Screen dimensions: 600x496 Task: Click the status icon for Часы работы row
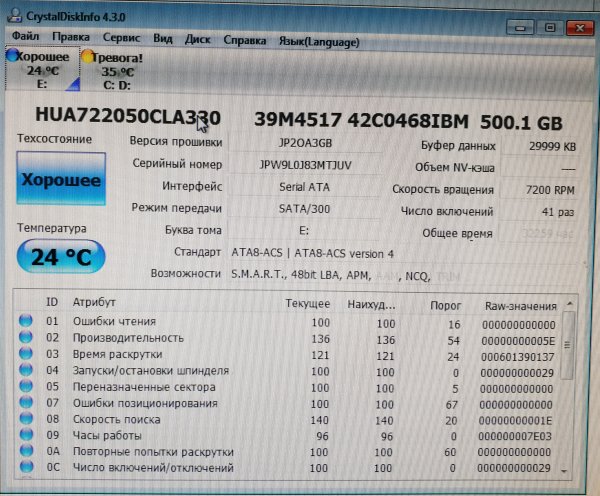(x=26, y=435)
